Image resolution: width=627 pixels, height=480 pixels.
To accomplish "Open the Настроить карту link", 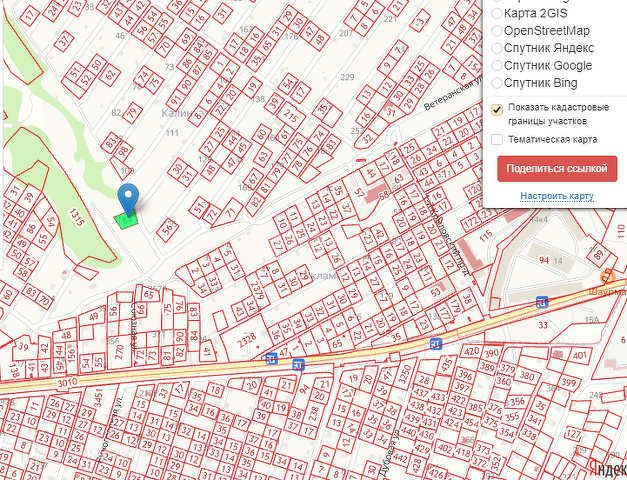I will [557, 196].
